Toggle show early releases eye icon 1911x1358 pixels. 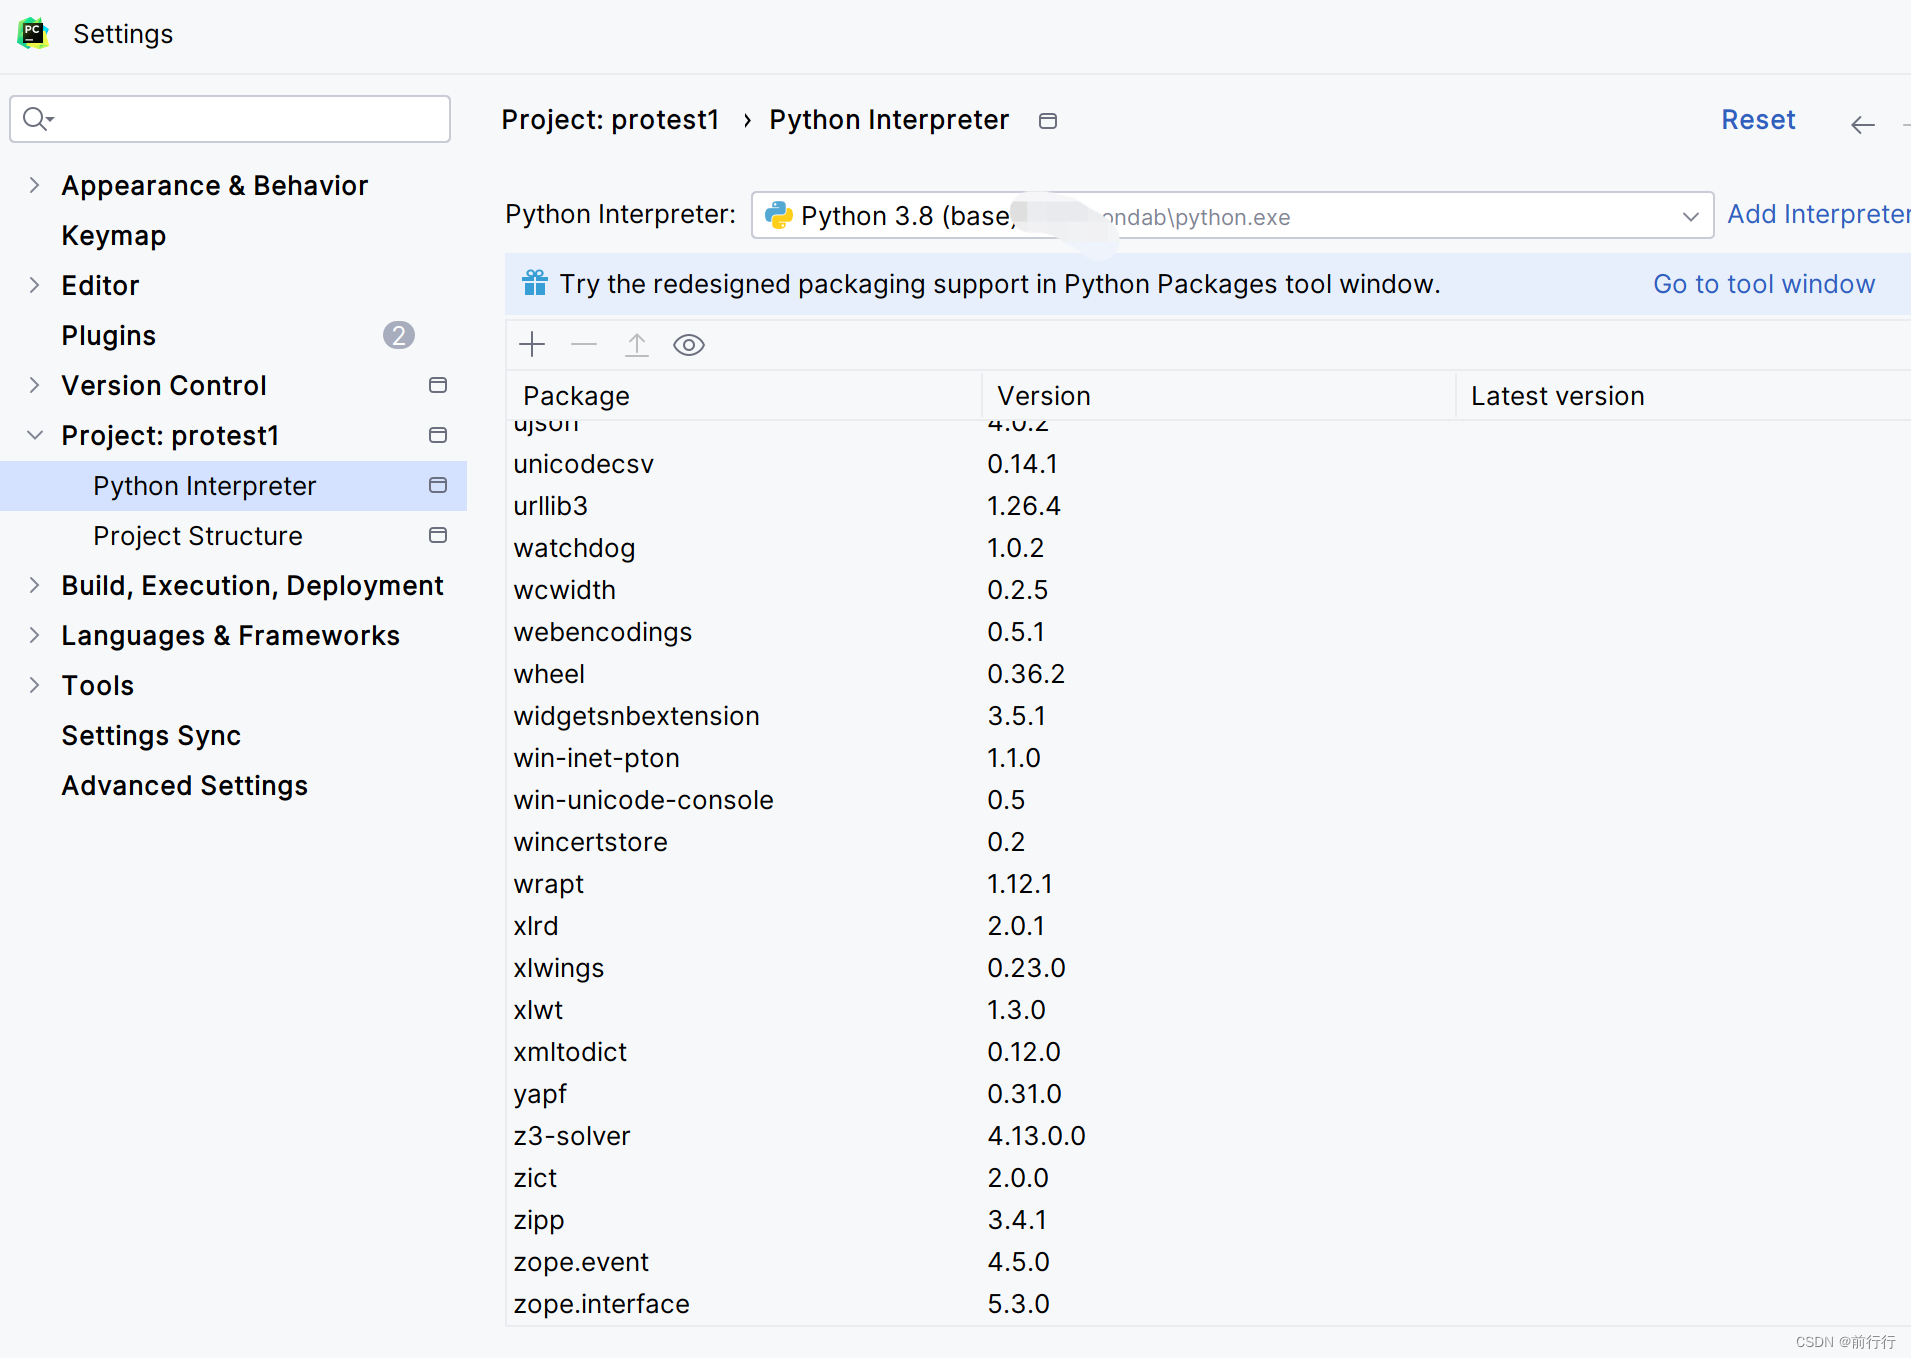click(689, 345)
